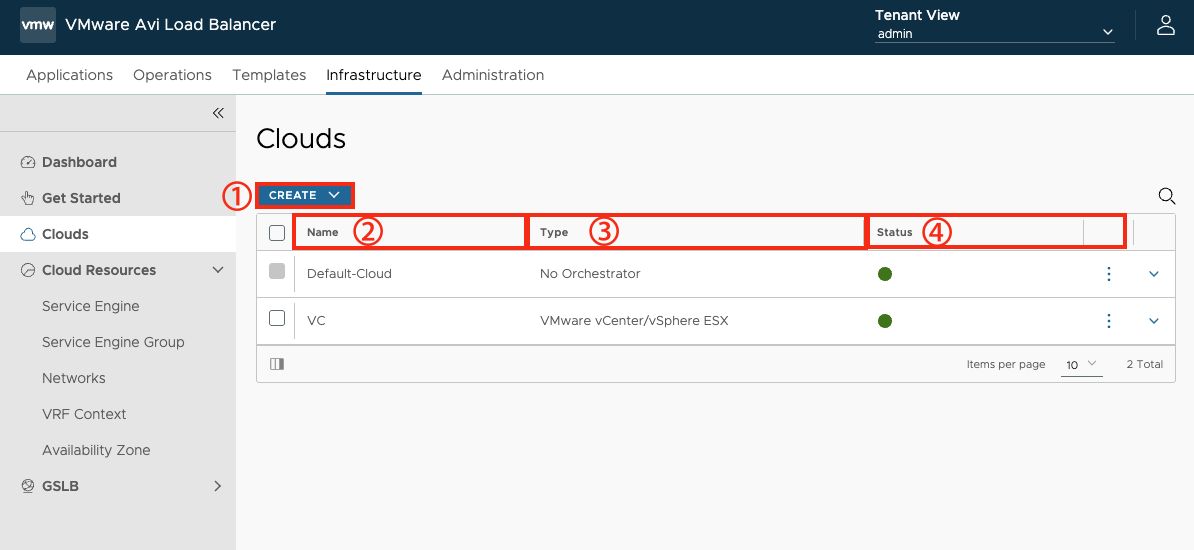Click the Cloud Resources icon

point(28,270)
